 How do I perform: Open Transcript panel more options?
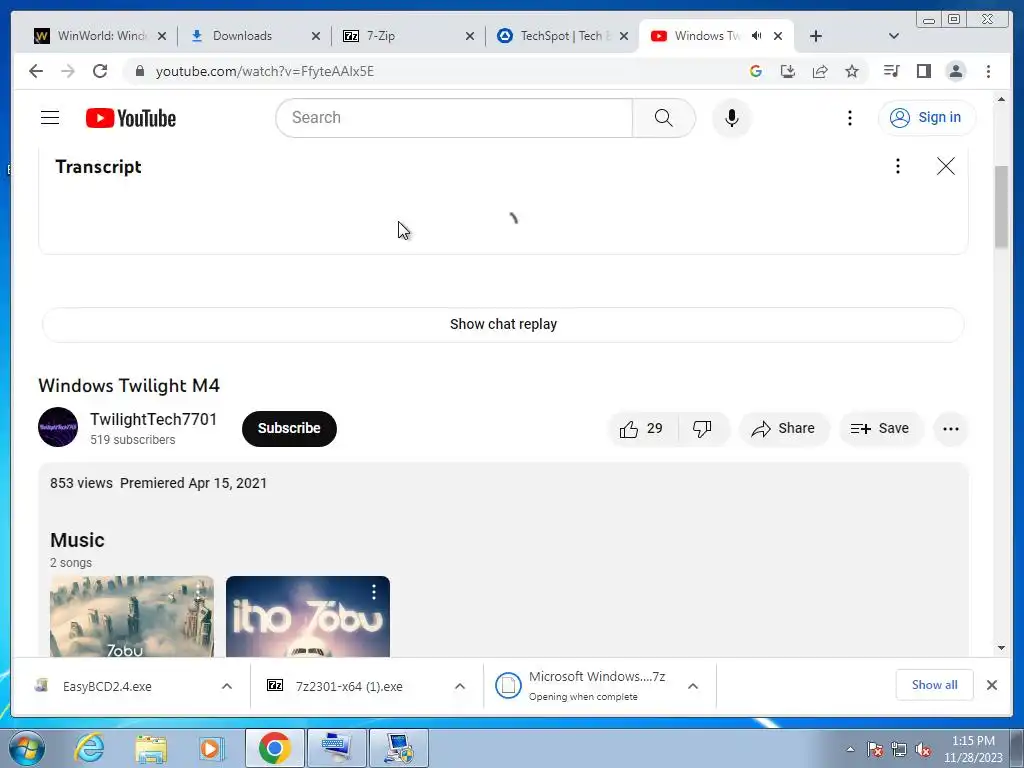coord(898,167)
